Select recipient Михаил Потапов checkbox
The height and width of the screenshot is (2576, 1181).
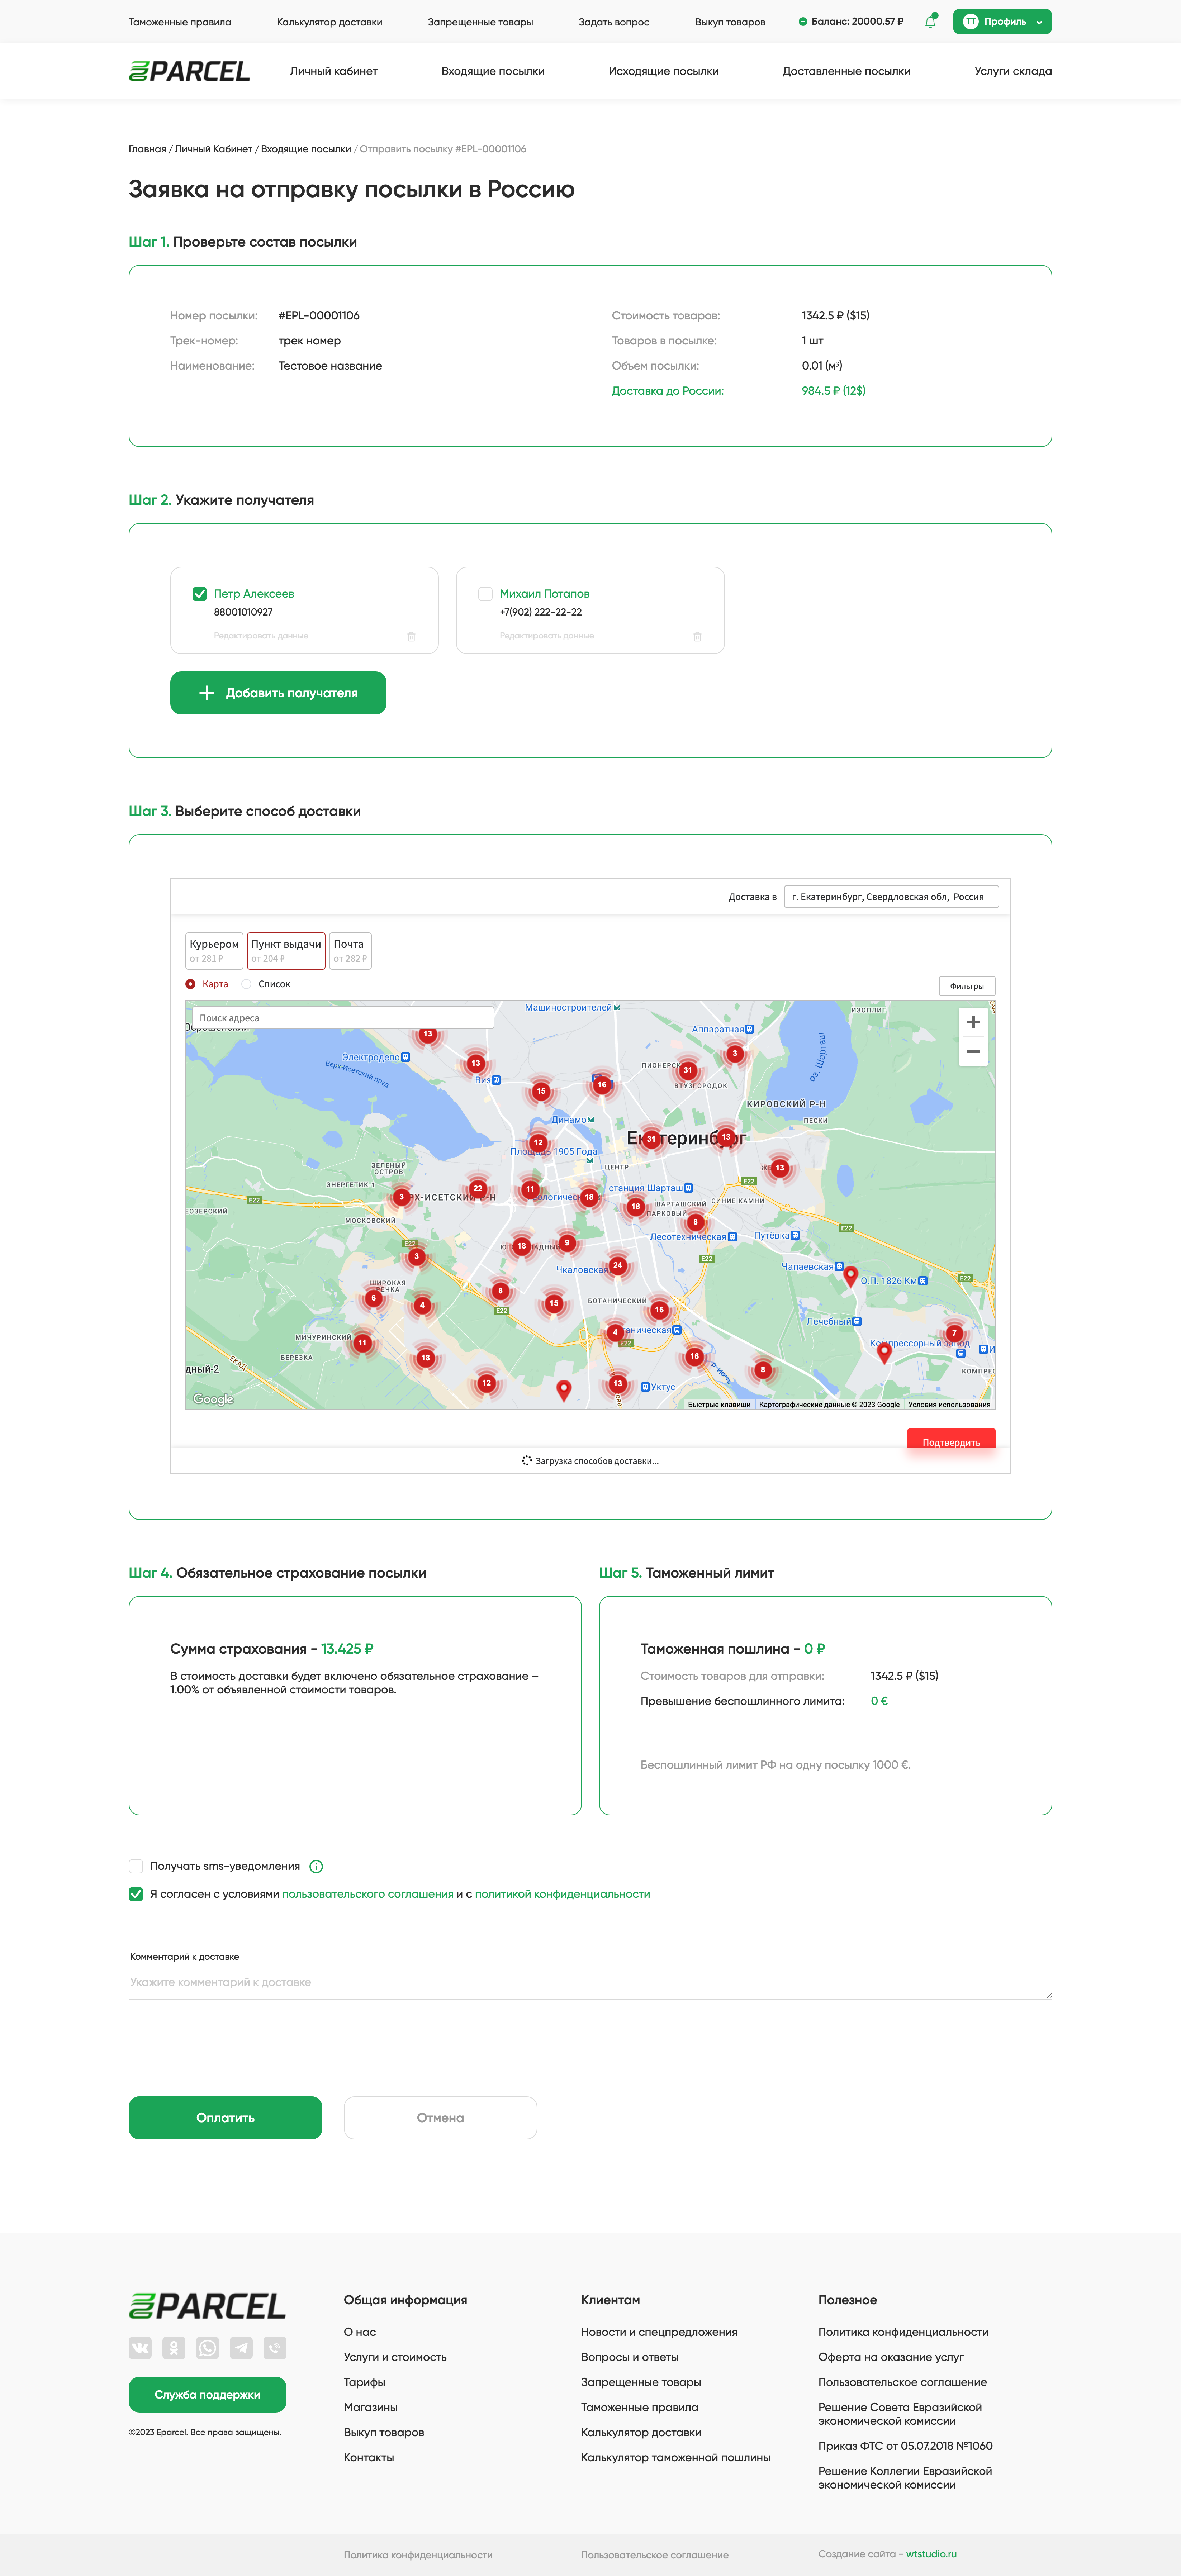pos(485,594)
